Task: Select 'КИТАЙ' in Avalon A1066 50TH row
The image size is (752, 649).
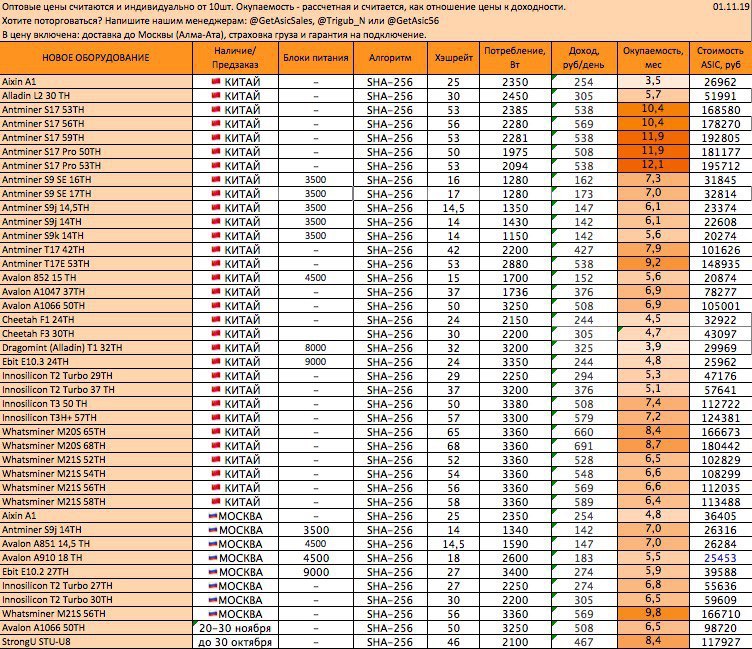Action: pyautogui.click(x=242, y=306)
